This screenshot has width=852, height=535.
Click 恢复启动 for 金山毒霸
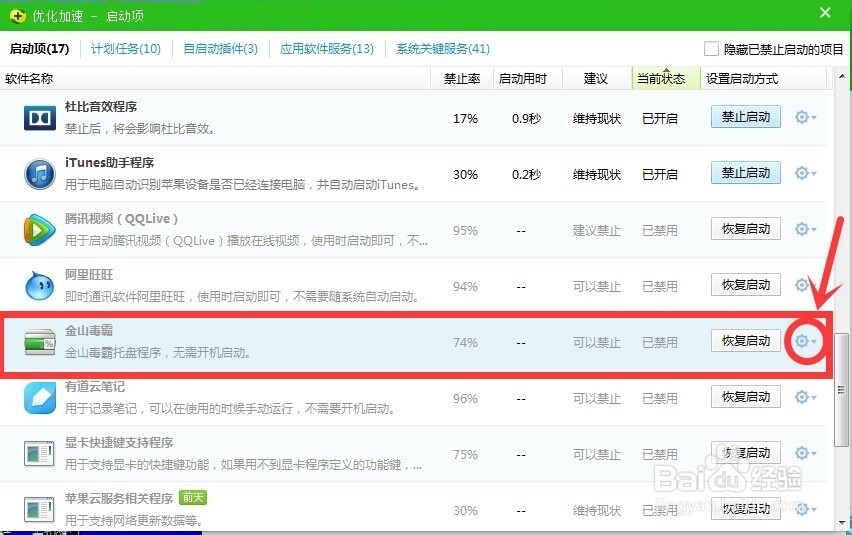click(x=746, y=341)
